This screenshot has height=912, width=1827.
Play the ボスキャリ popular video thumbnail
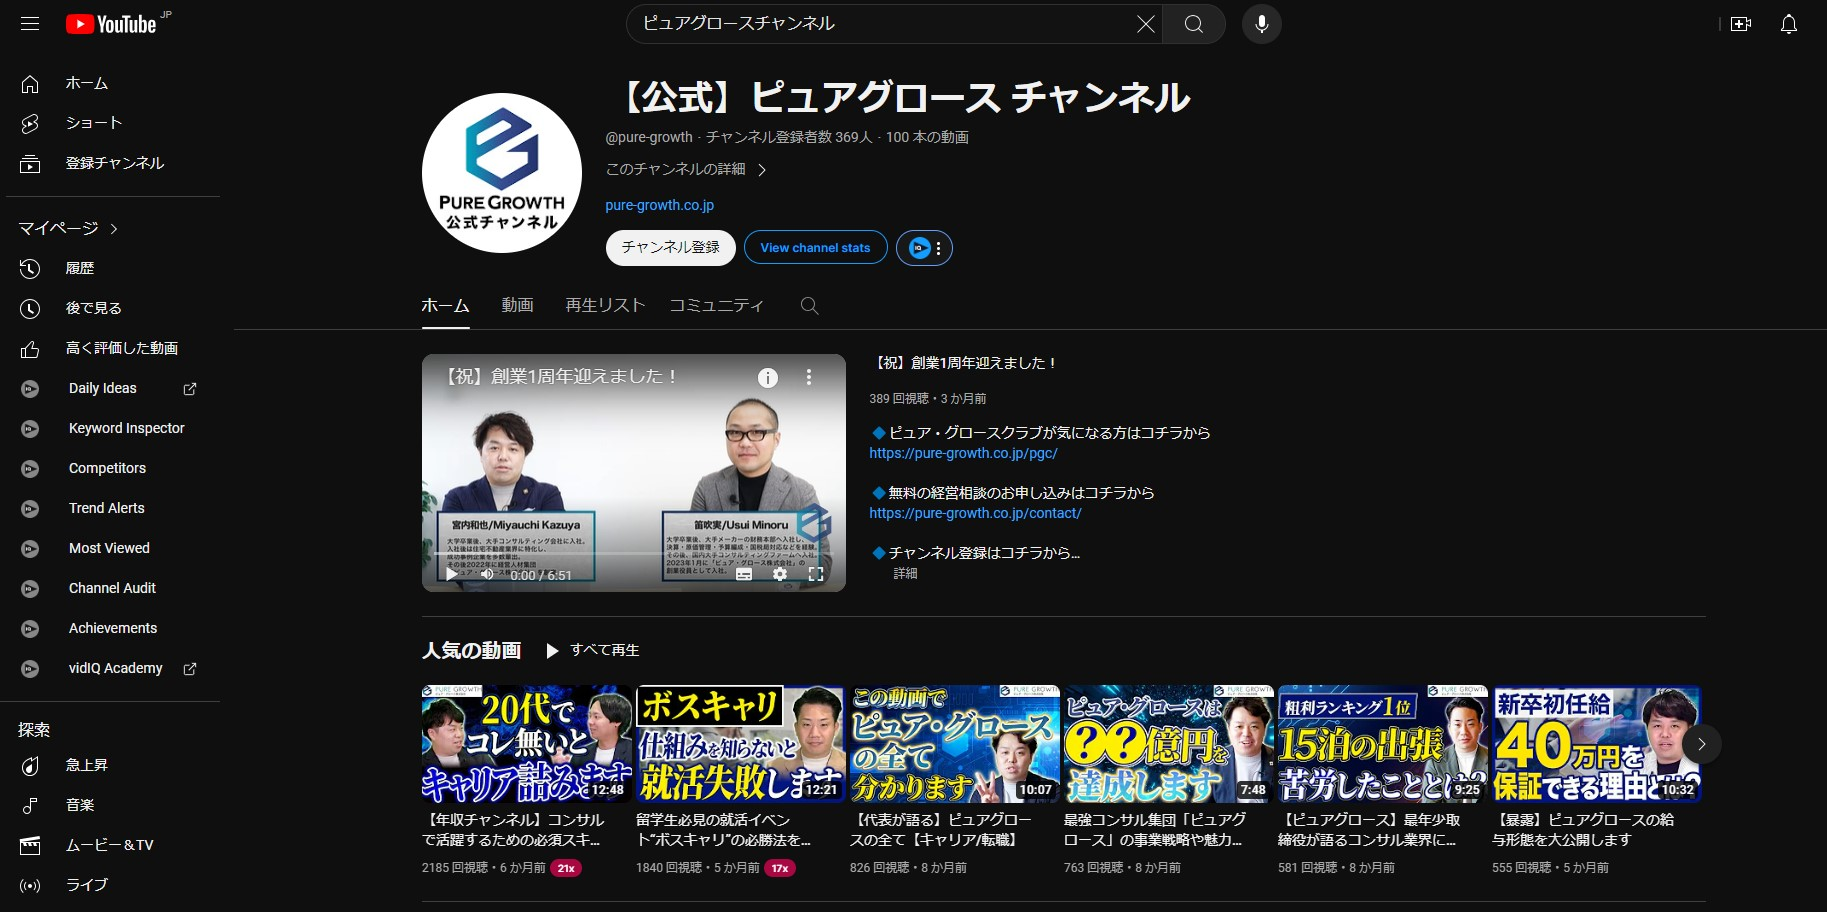pyautogui.click(x=740, y=744)
